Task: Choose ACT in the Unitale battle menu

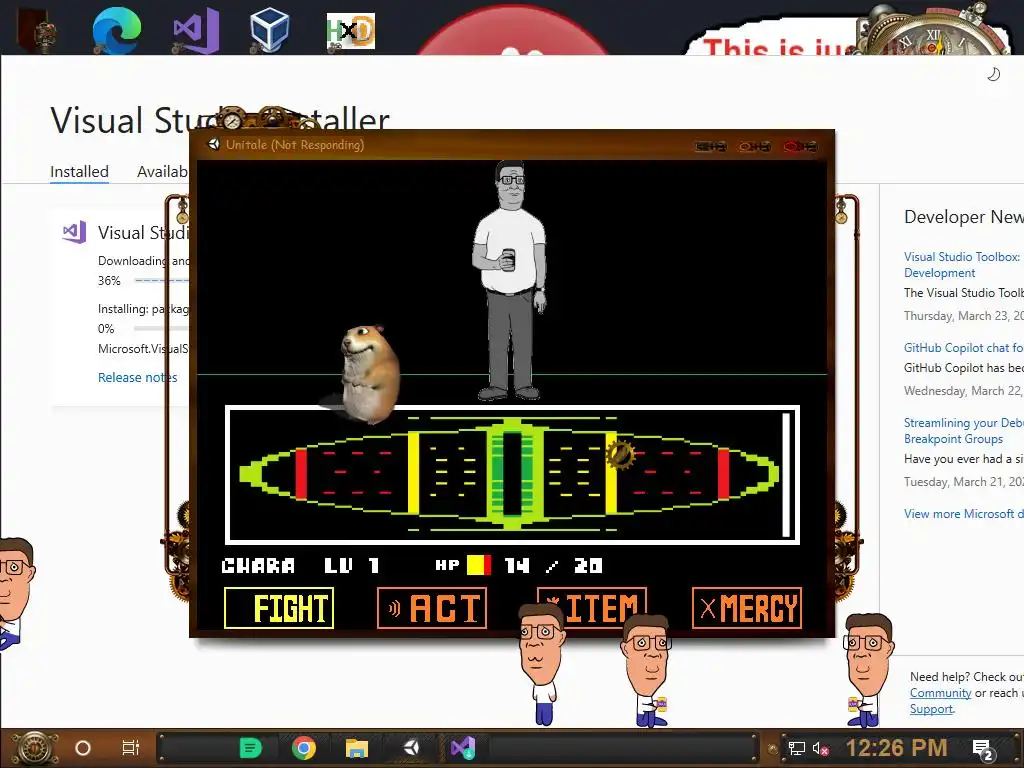Action: (432, 608)
